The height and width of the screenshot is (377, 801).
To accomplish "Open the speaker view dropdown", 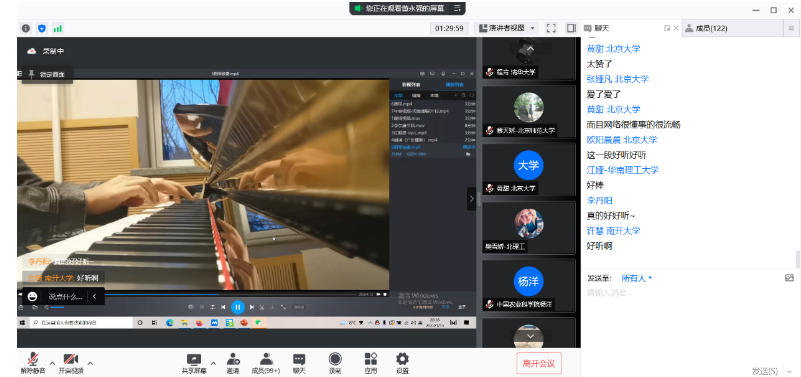I will [507, 28].
